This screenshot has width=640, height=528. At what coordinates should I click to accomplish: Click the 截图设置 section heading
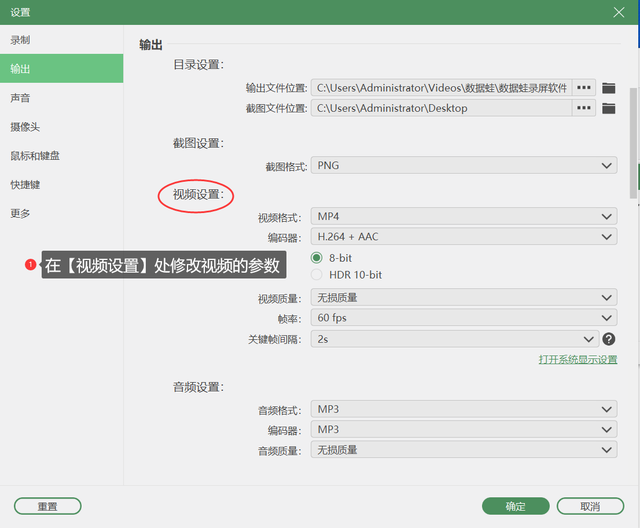coord(198,143)
